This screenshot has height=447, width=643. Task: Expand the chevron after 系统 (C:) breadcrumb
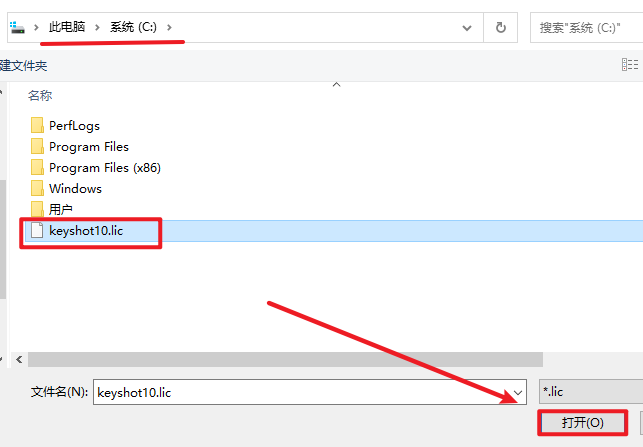[x=170, y=27]
